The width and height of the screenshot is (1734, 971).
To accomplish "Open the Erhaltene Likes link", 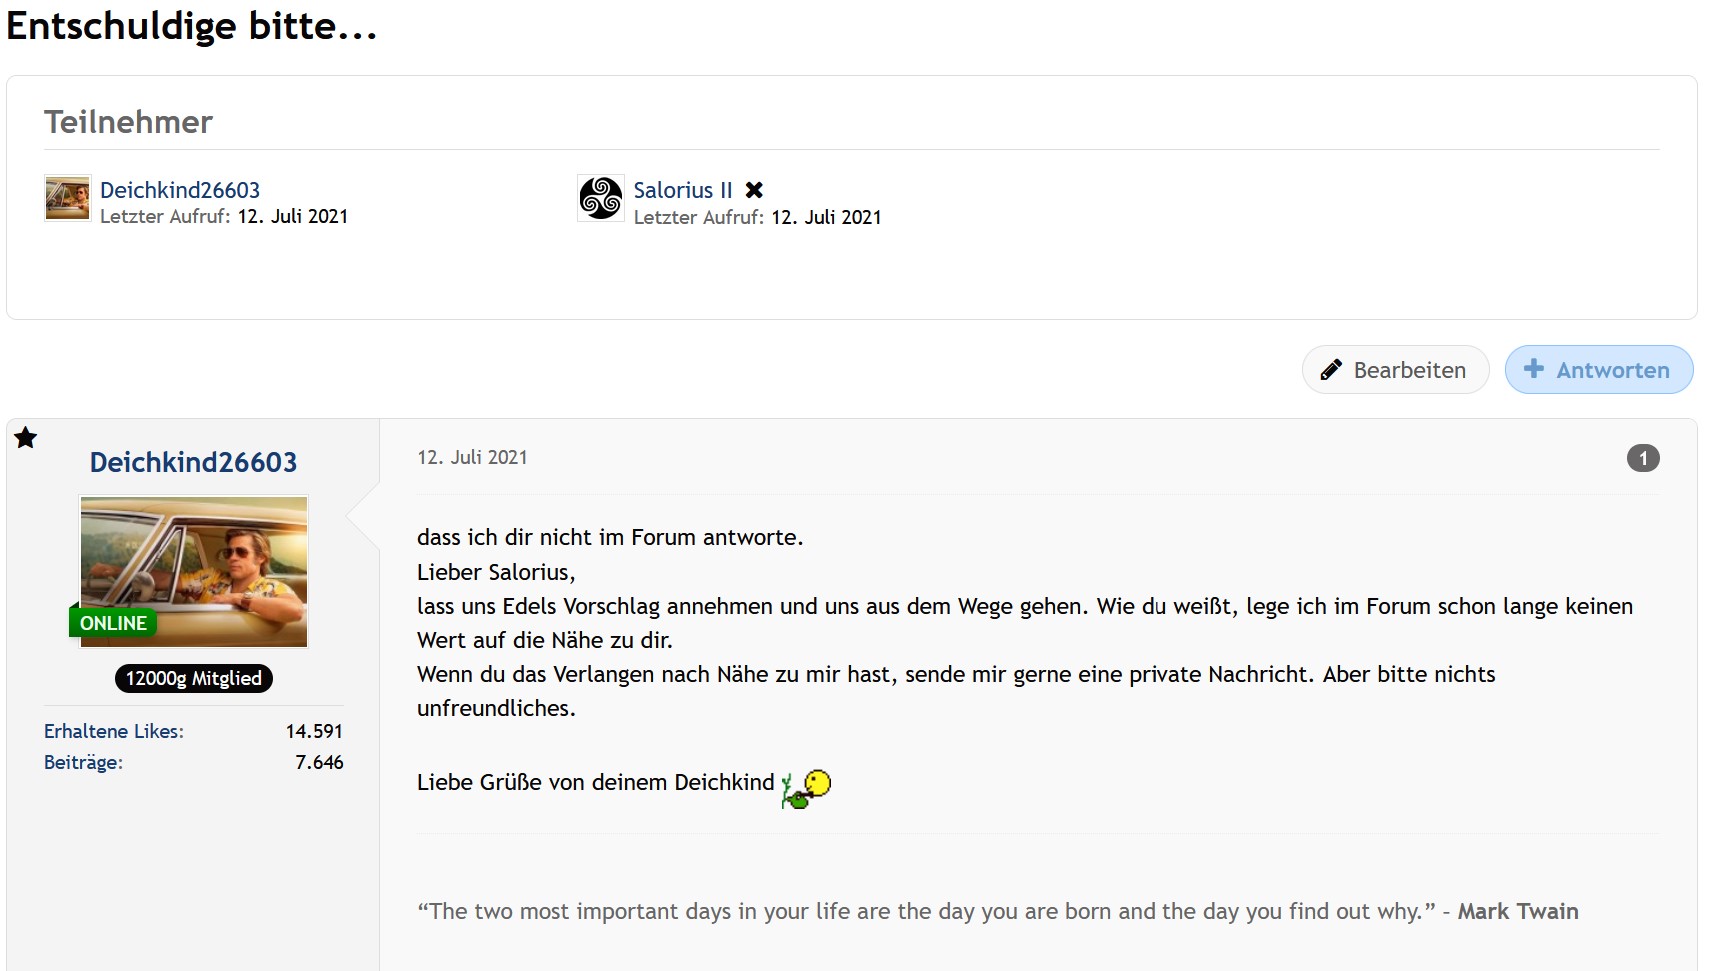I will [114, 731].
